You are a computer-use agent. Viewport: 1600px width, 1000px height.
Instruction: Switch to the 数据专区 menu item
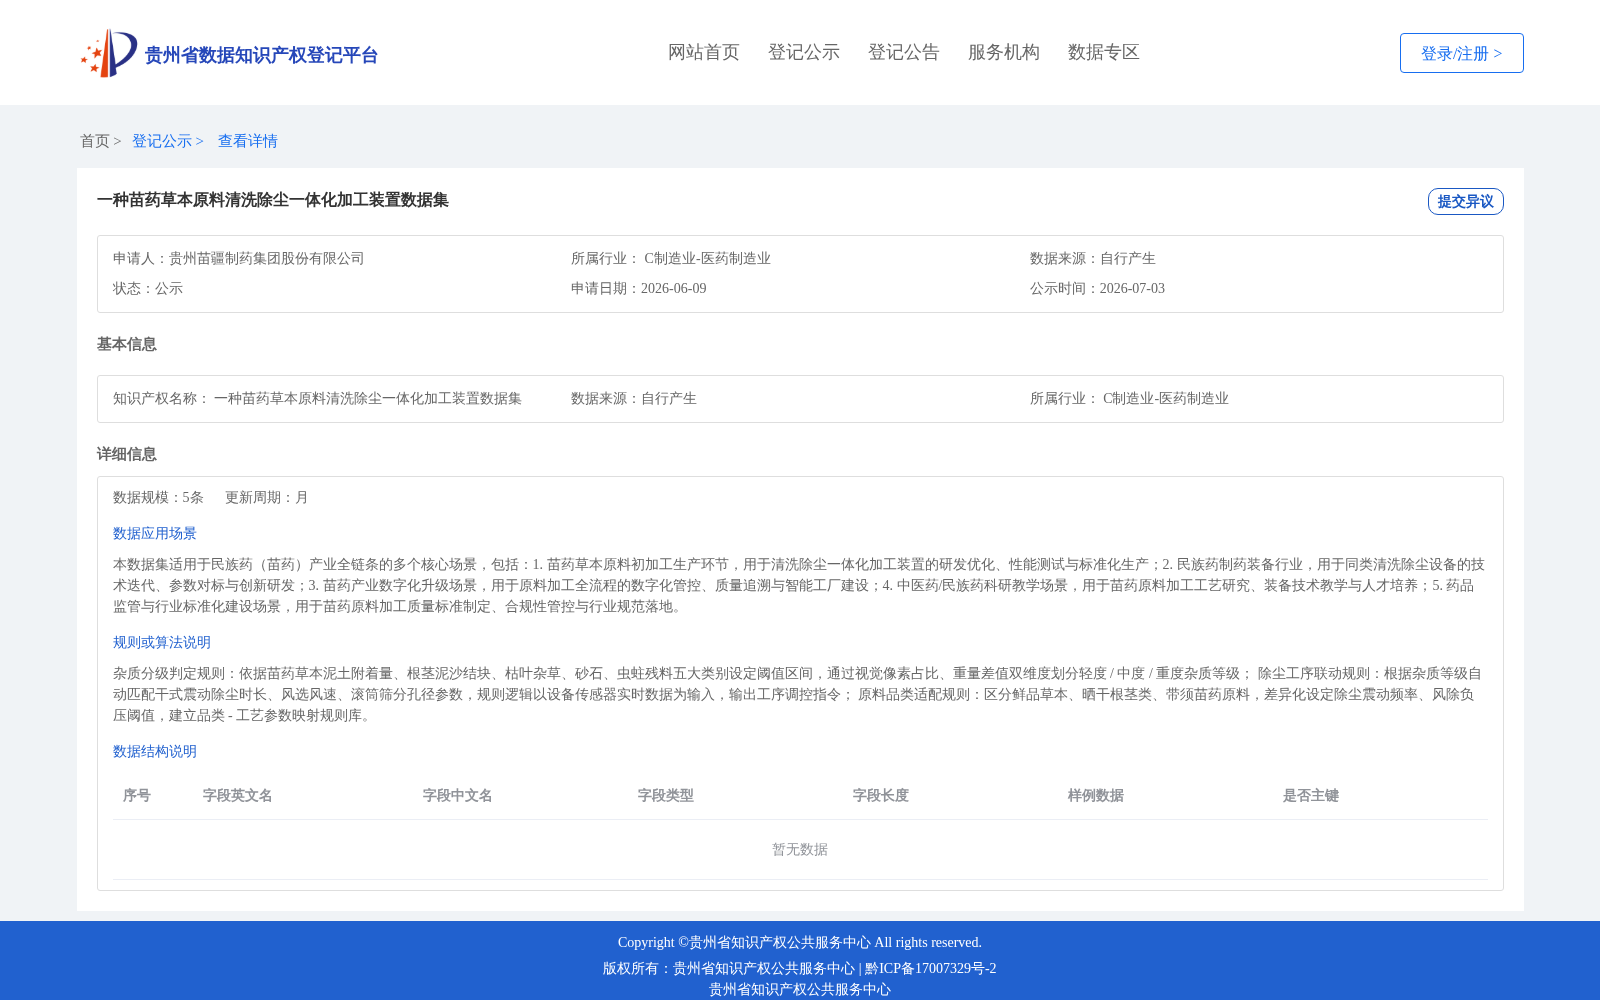pyautogui.click(x=1104, y=52)
